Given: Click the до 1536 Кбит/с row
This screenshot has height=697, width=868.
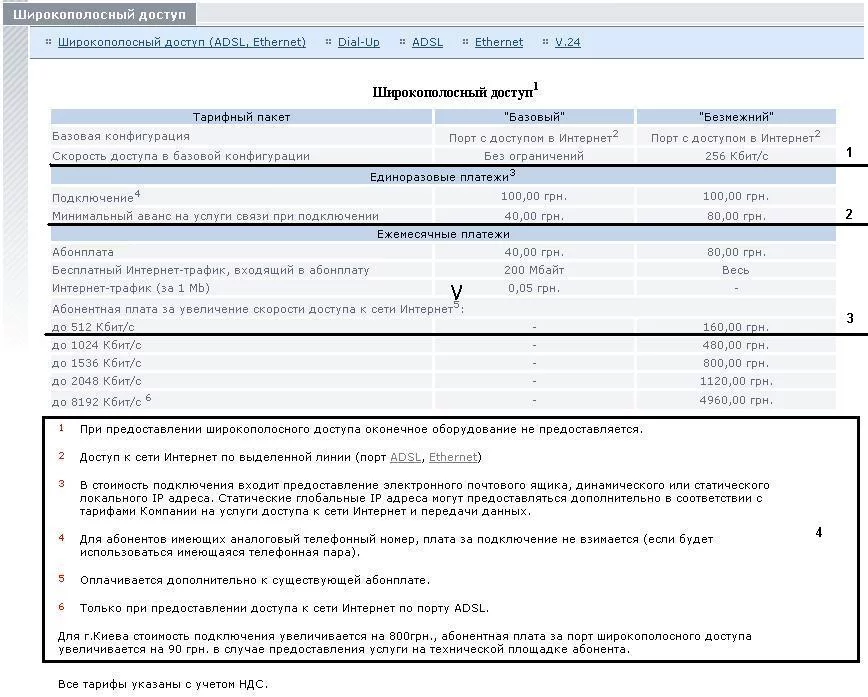Looking at the screenshot, I should point(443,363).
